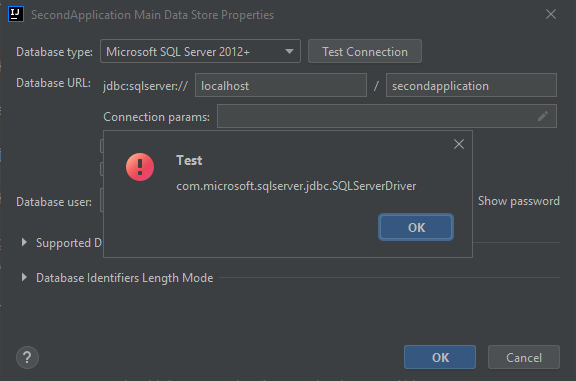Click the com.microsoft.sqlserver.jdbc.SQLServerDriver error message
The width and height of the screenshot is (576, 381).
tap(296, 186)
